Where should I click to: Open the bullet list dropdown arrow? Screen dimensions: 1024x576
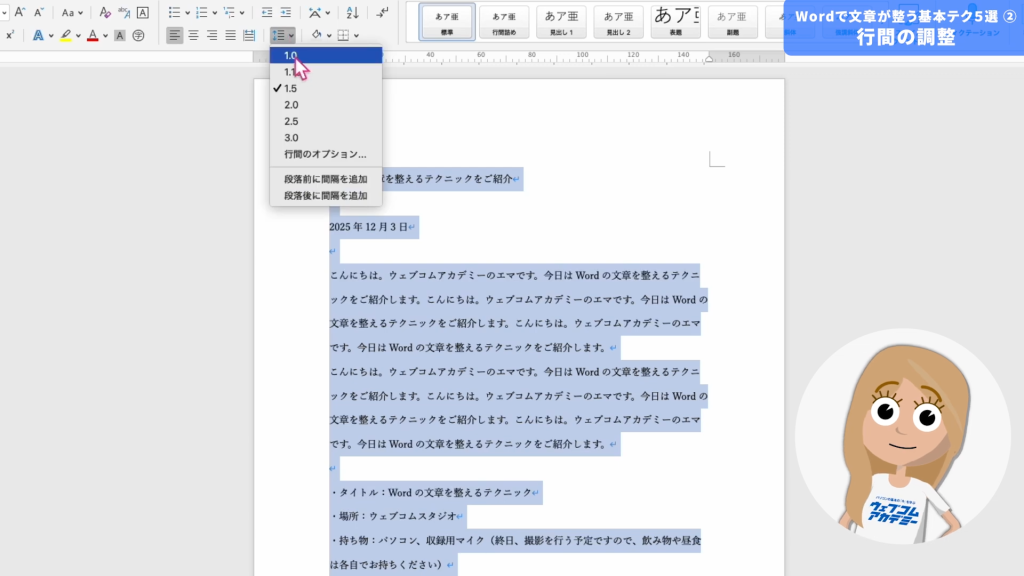click(186, 13)
